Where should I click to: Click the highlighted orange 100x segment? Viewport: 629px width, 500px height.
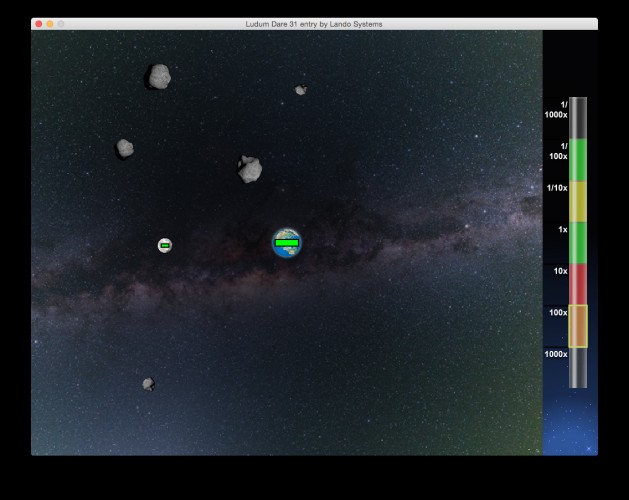578,326
